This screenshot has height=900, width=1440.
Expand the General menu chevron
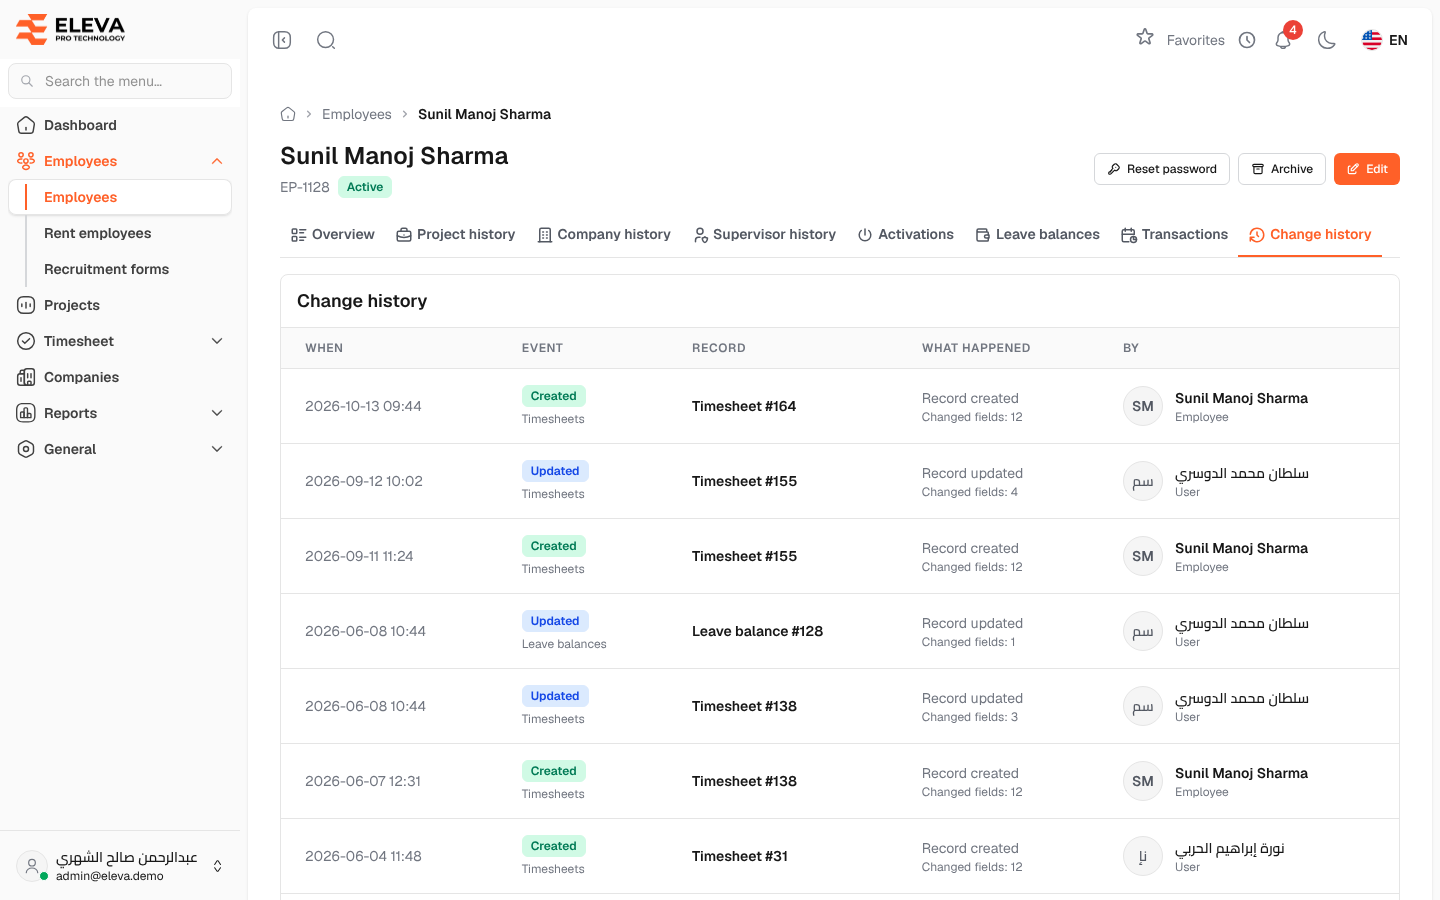point(217,449)
